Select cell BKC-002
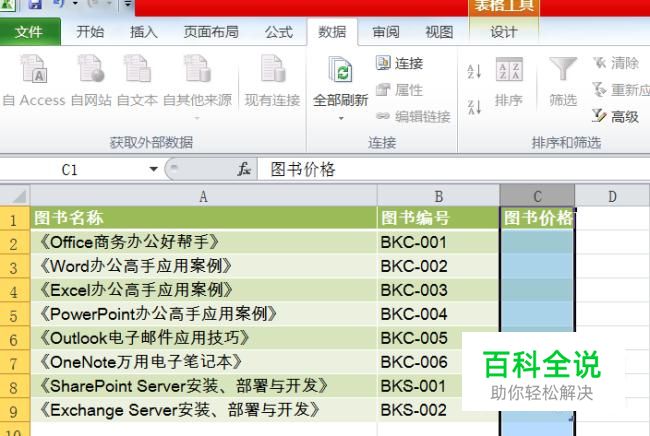 (439, 266)
